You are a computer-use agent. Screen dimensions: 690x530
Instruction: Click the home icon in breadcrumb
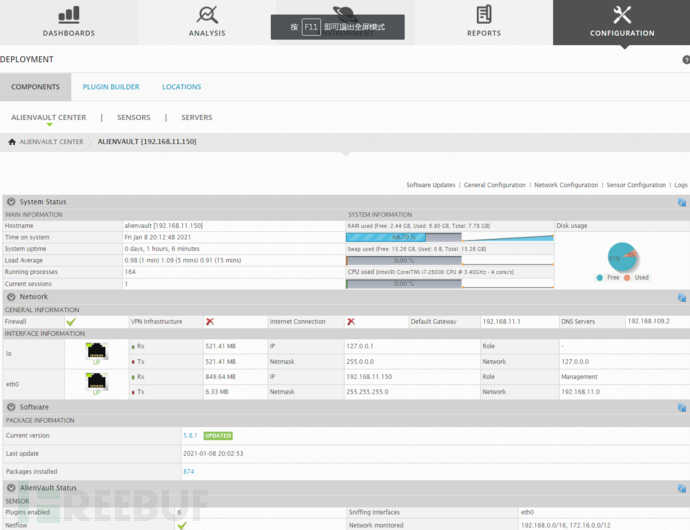(12, 142)
